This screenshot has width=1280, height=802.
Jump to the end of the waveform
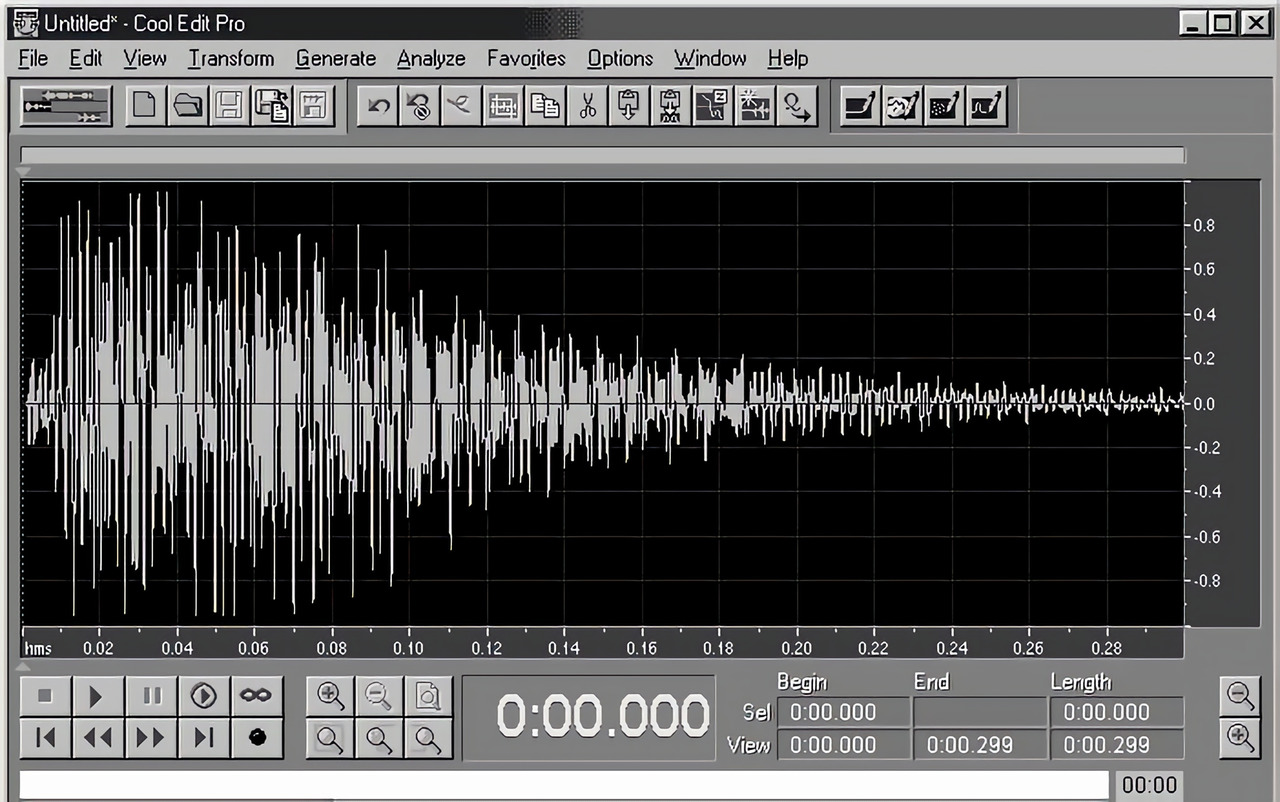point(204,739)
